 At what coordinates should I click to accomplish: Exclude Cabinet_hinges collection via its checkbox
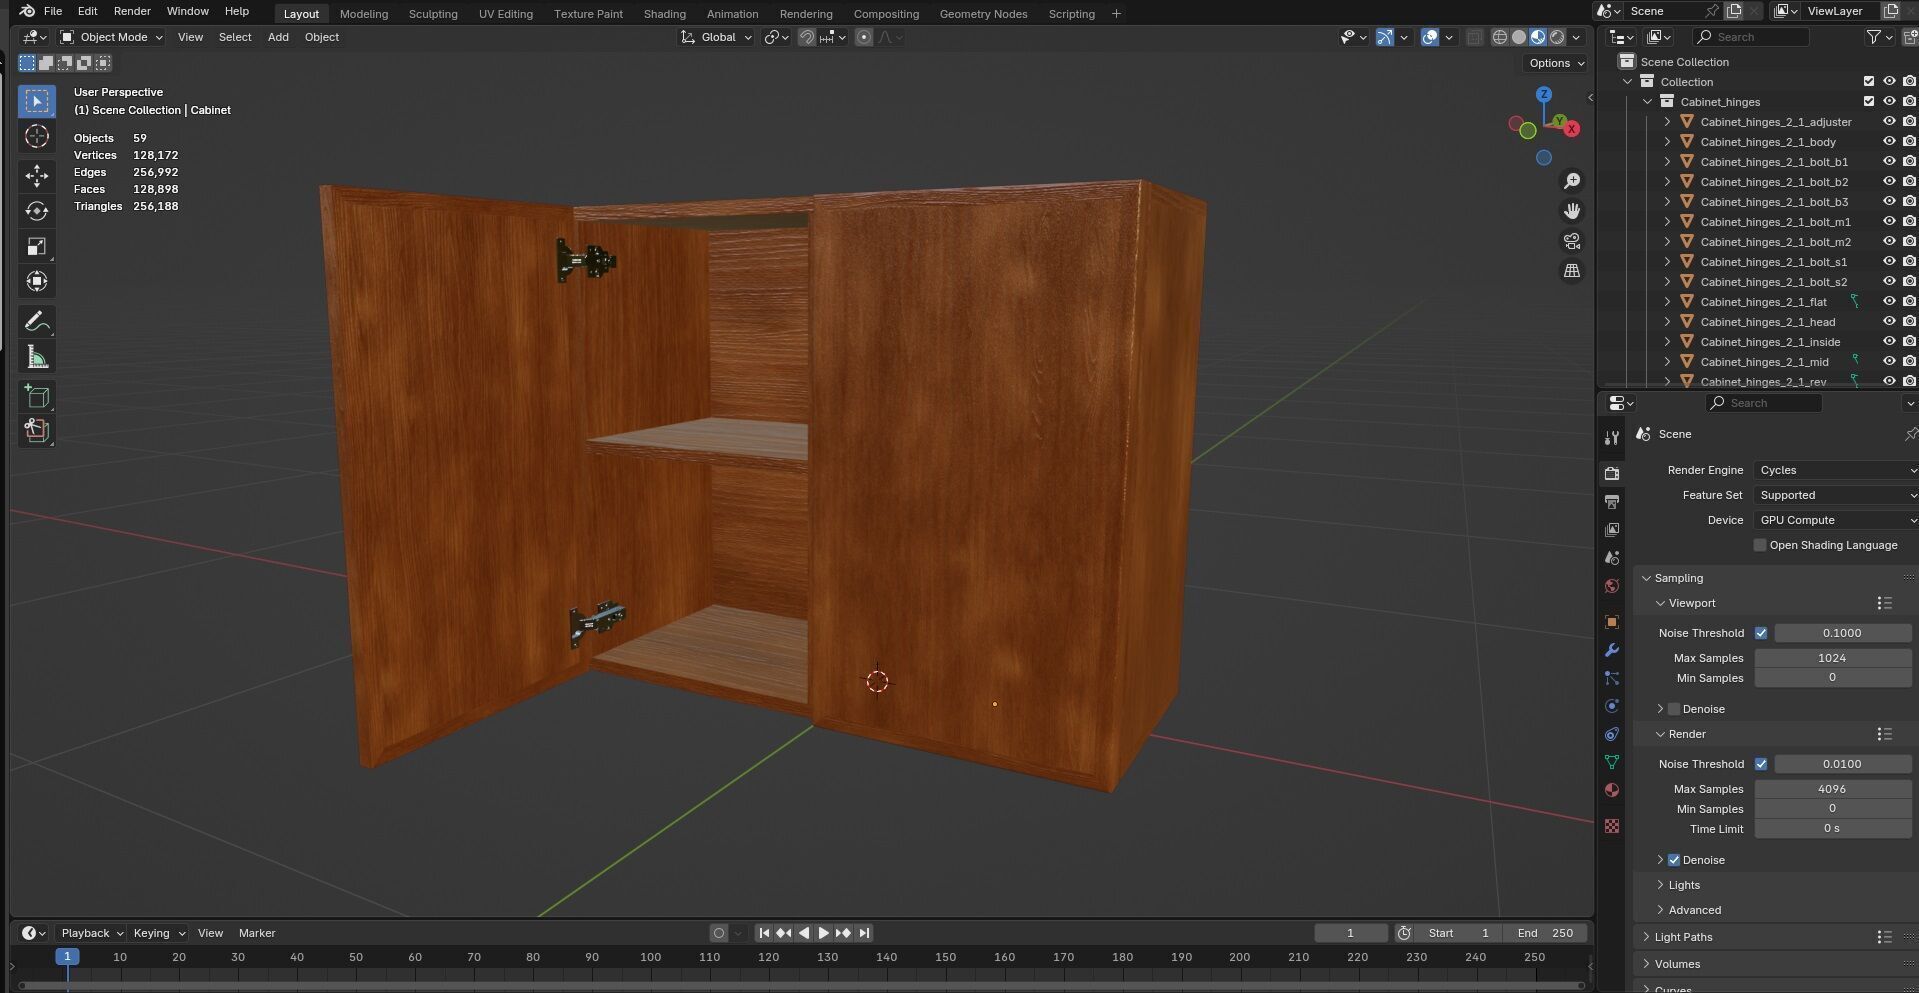[x=1869, y=102]
